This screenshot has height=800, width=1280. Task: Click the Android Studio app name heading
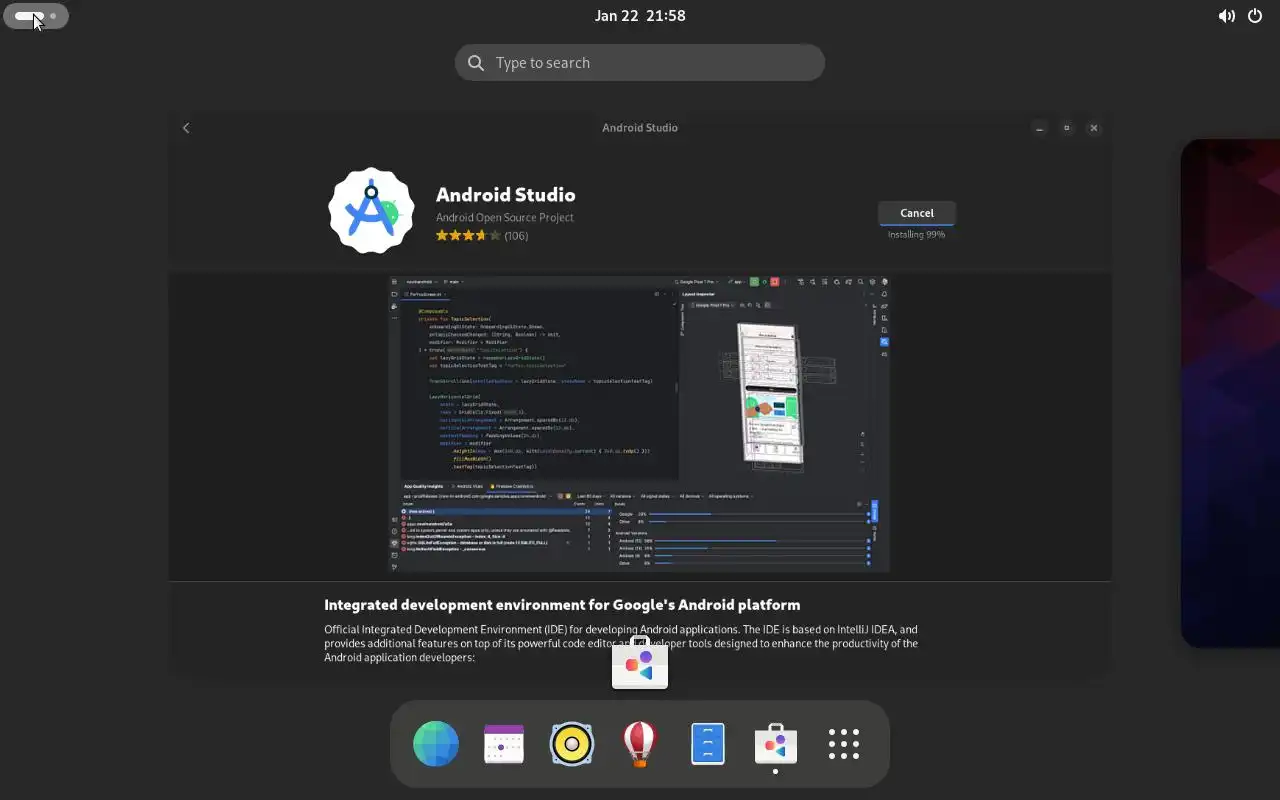506,195
